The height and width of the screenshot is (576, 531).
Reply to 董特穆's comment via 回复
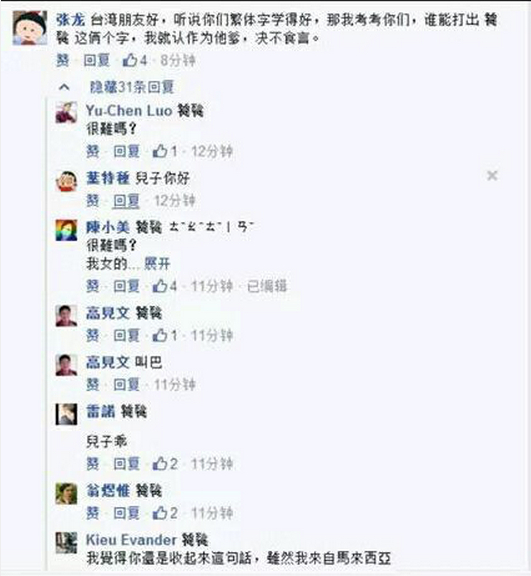click(126, 201)
